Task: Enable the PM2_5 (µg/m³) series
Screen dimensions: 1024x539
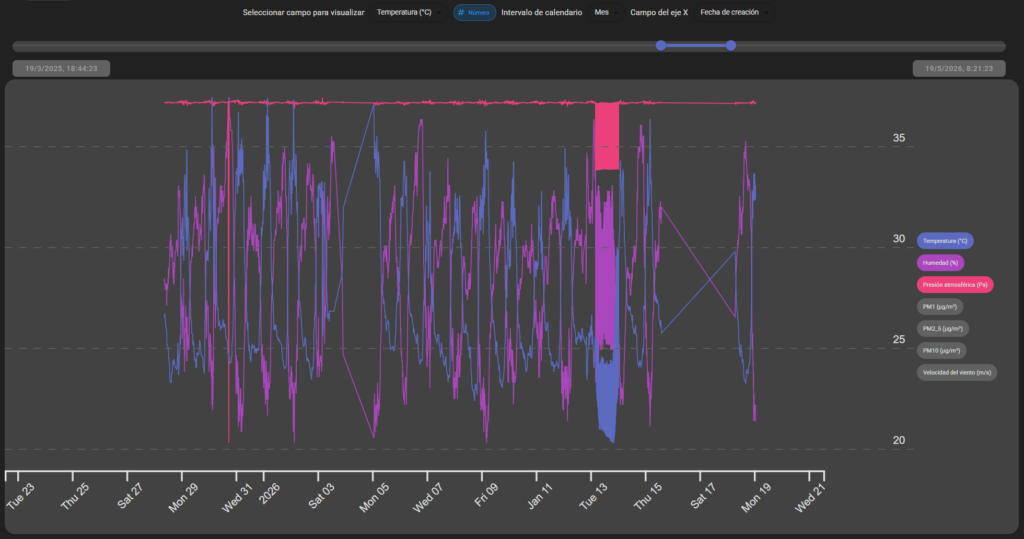Action: 942,329
